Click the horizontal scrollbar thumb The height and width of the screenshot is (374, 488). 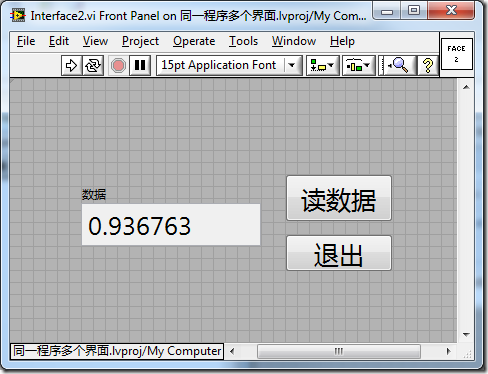pos(339,351)
